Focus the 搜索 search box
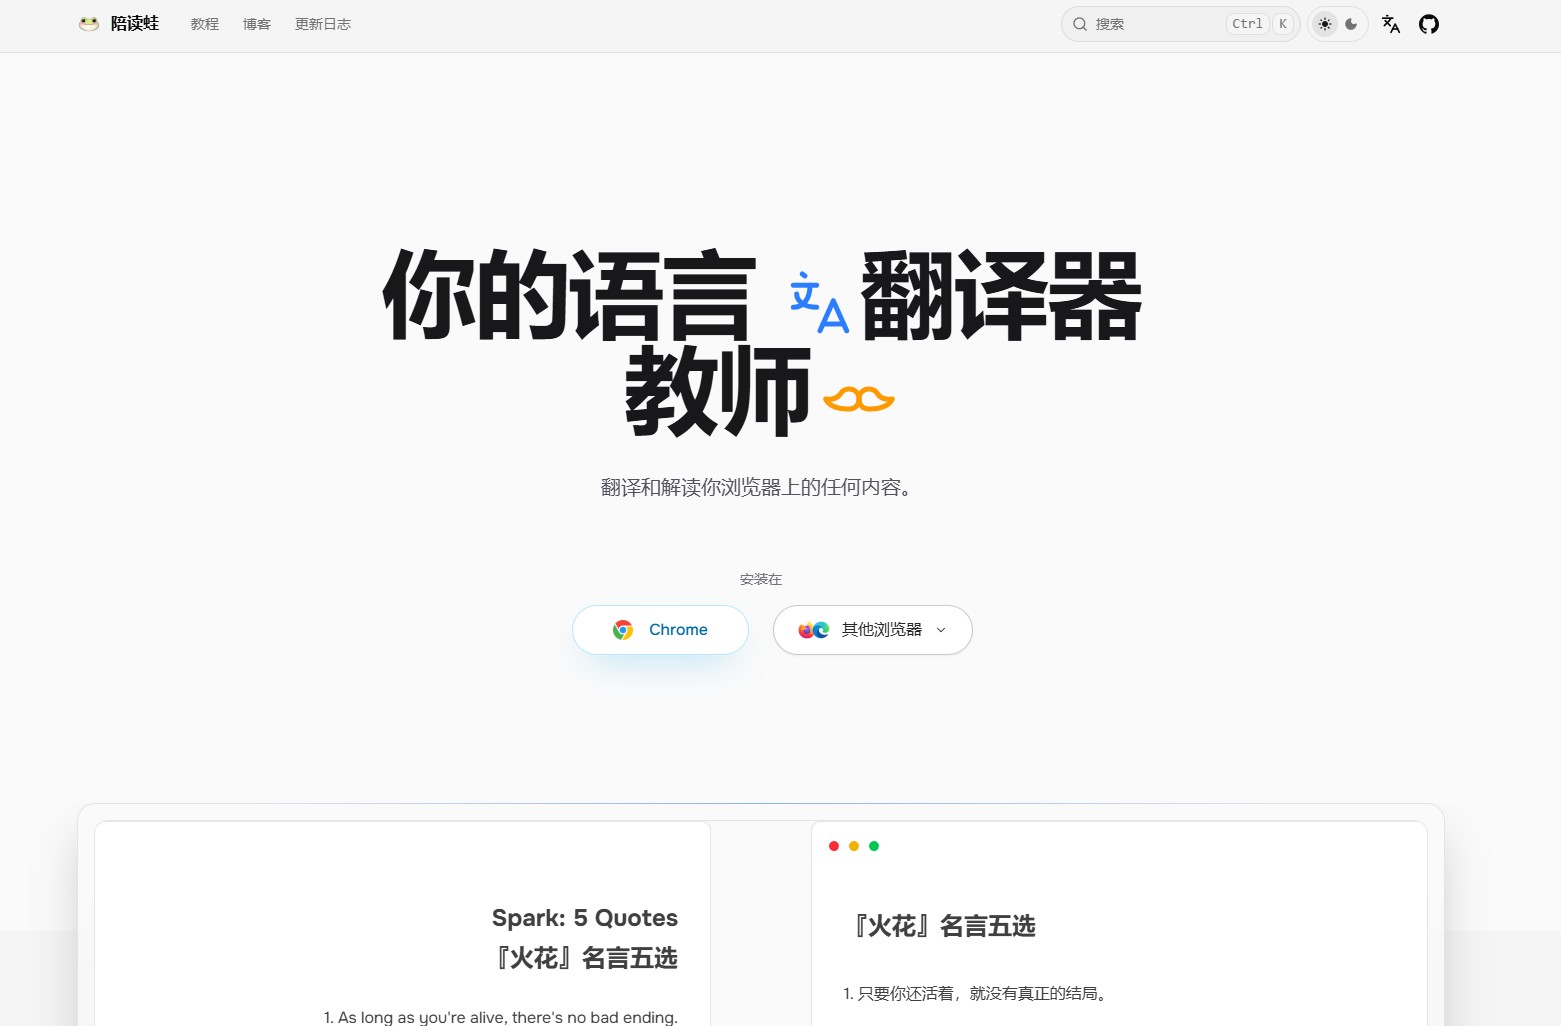Image resolution: width=1561 pixels, height=1026 pixels. 1180,24
